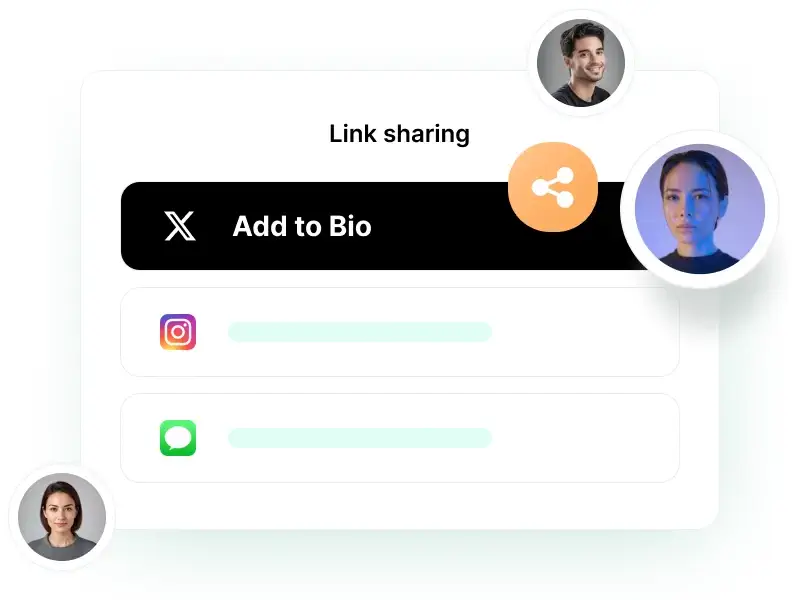Click the face of the top man's photo
The height and width of the screenshot is (600, 800).
(x=586, y=60)
